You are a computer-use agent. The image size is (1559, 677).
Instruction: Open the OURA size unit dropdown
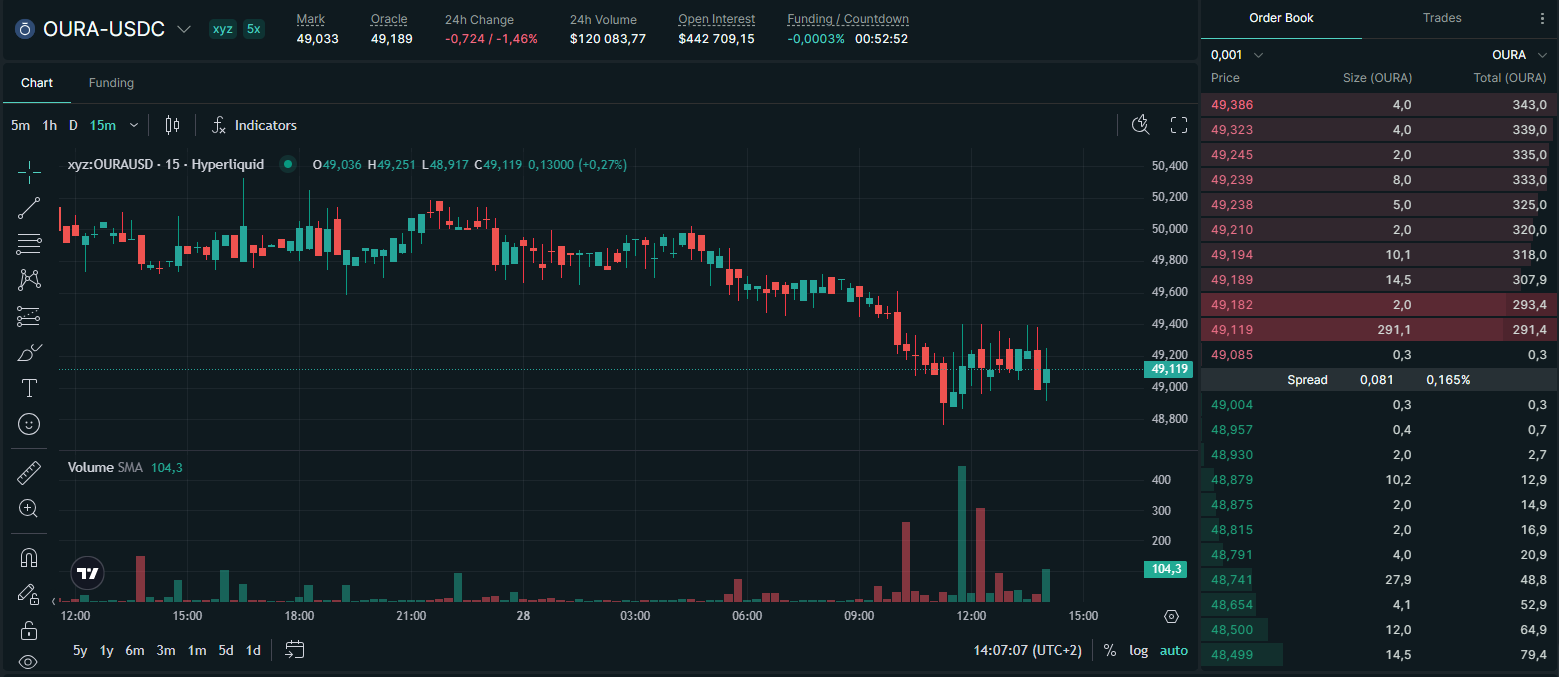pos(1519,55)
